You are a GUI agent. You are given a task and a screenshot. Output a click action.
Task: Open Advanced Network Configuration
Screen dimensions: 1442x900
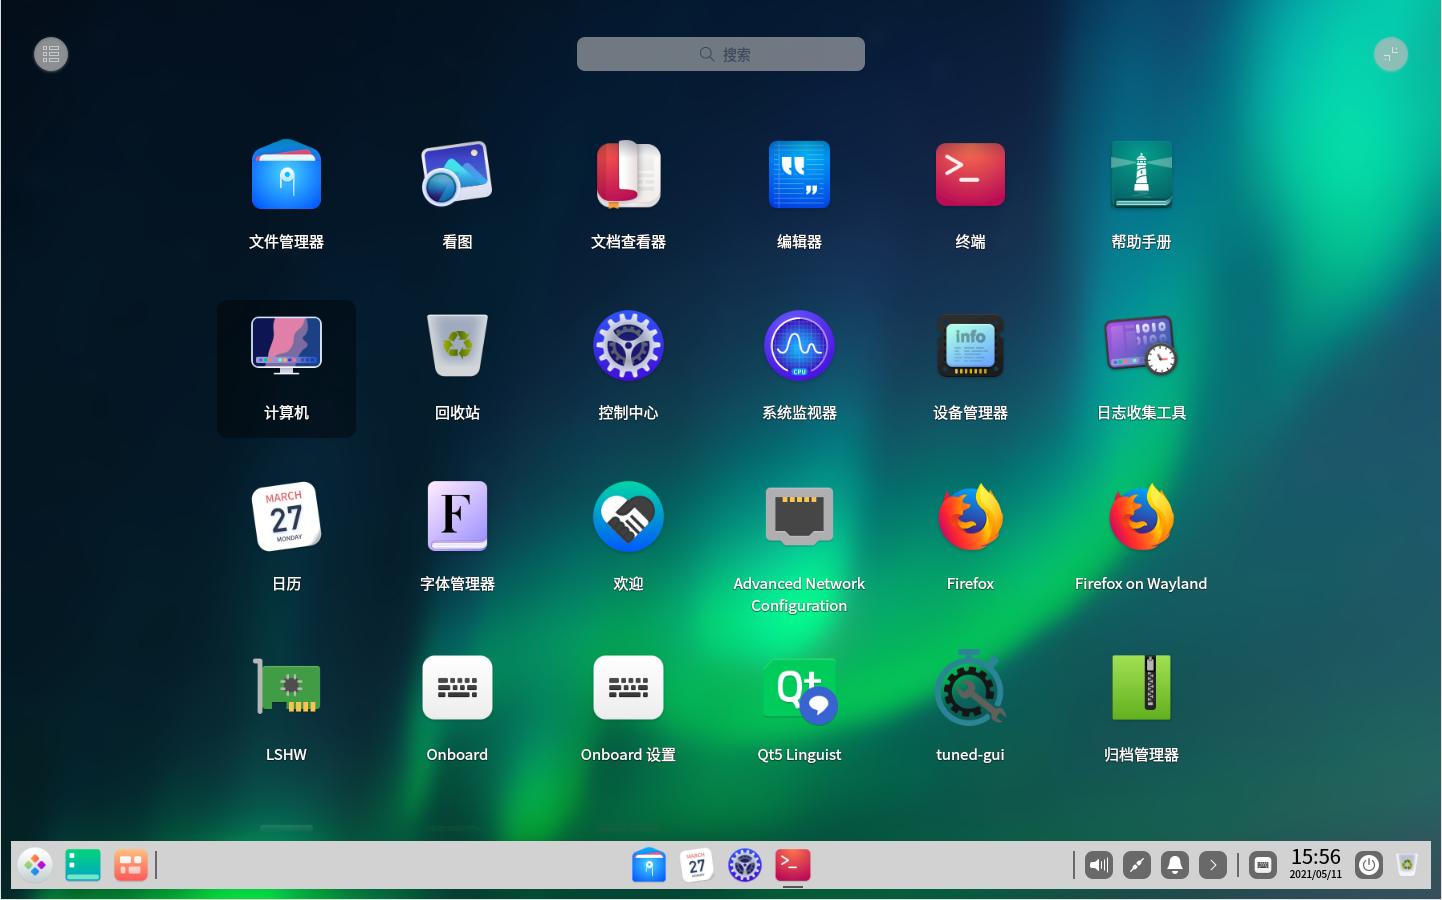point(799,517)
